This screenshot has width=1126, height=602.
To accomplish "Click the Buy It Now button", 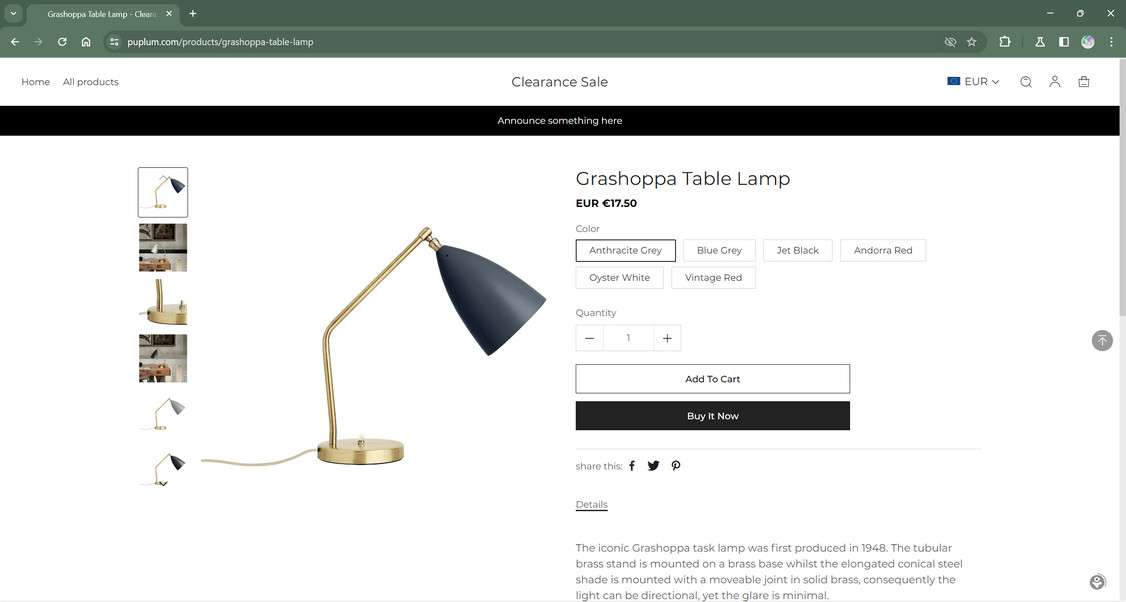I will pyautogui.click(x=712, y=416).
